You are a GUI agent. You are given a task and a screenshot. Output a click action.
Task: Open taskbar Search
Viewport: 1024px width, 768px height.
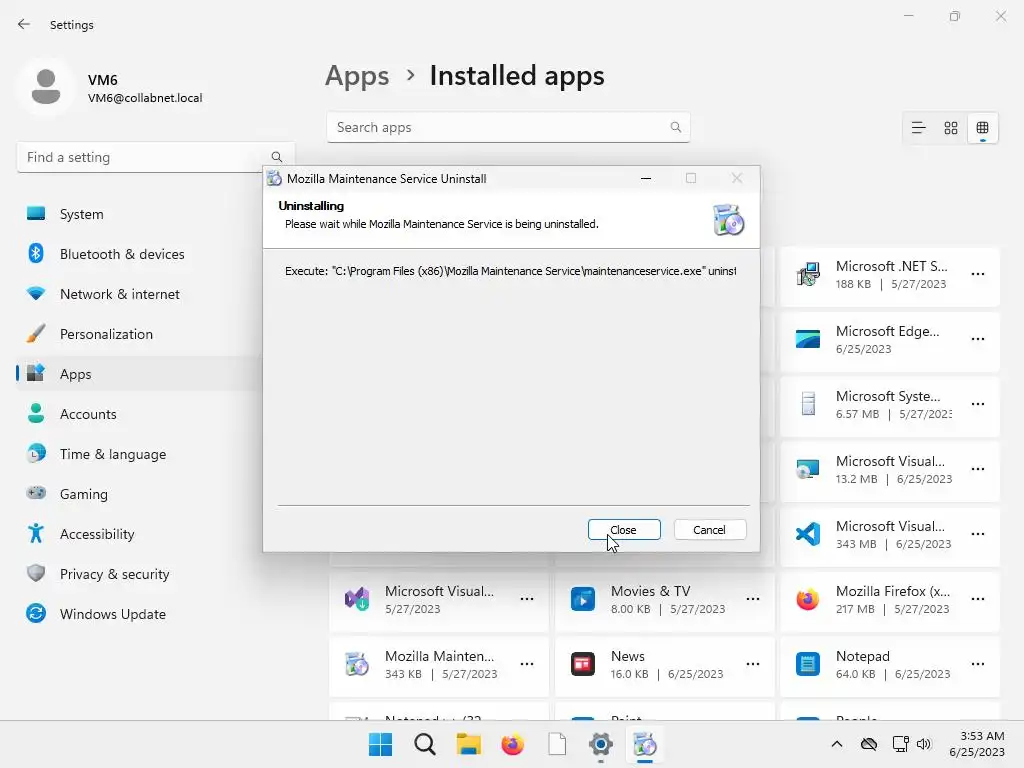(x=424, y=744)
